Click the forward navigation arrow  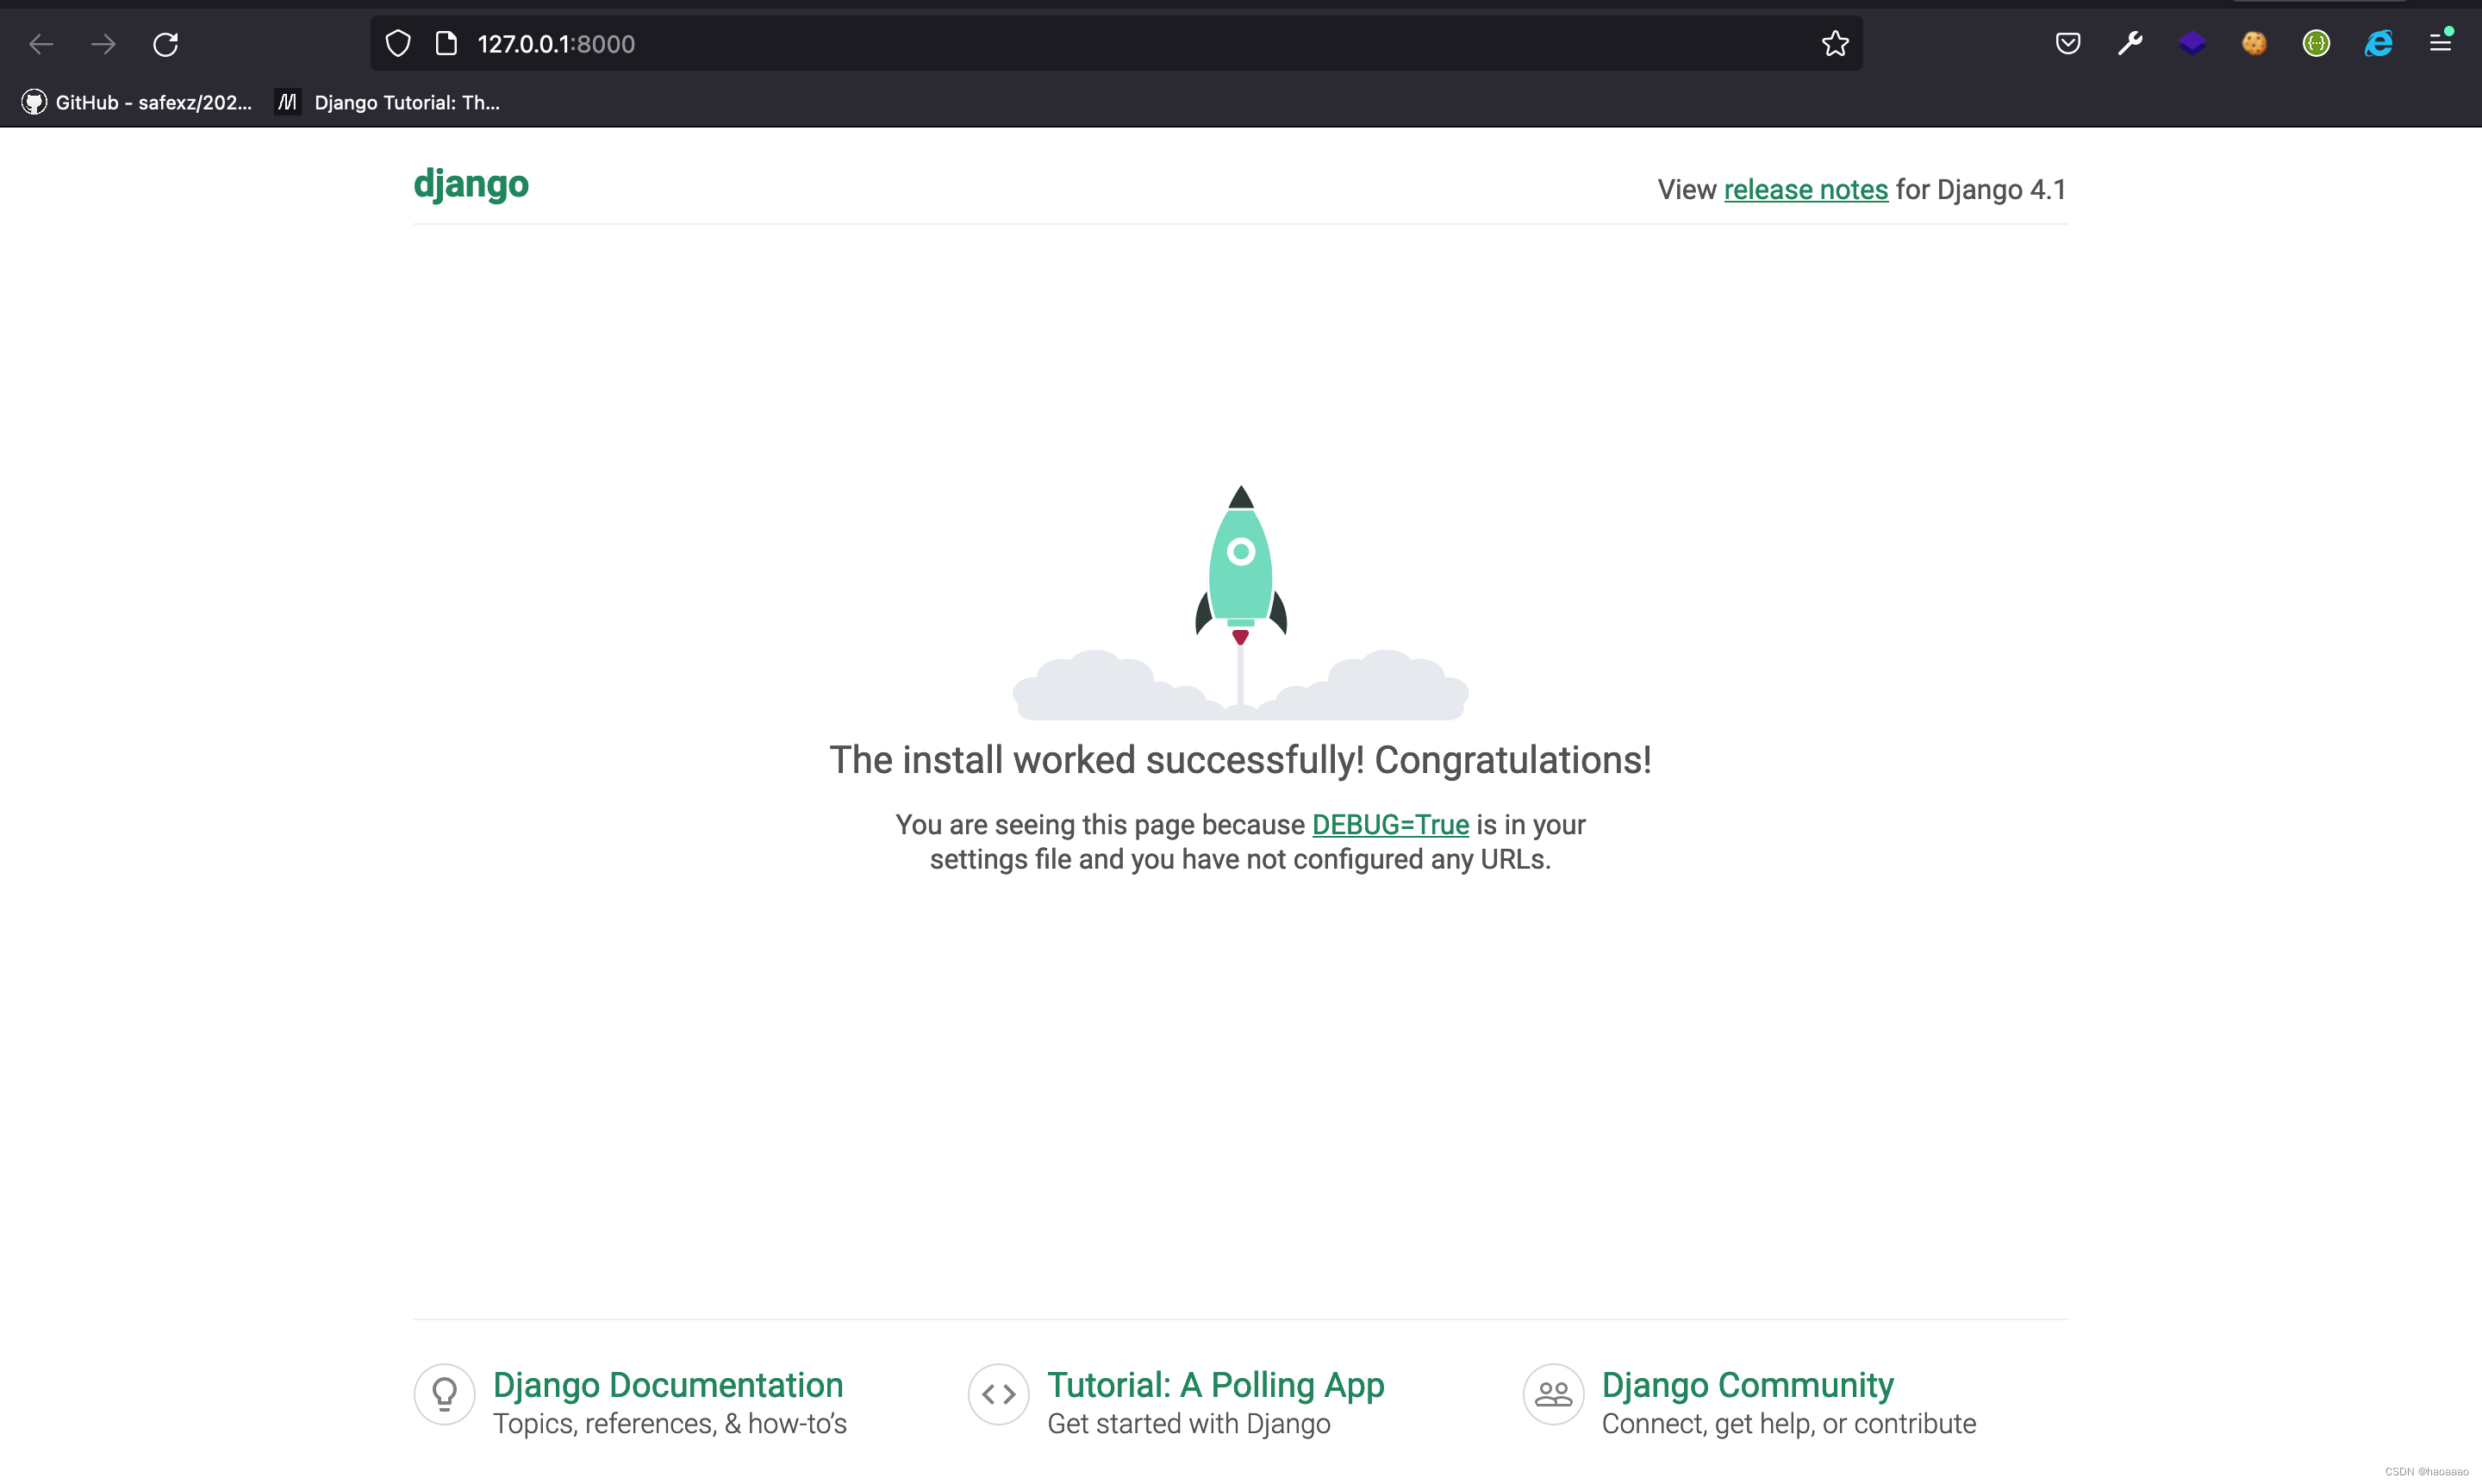[103, 44]
